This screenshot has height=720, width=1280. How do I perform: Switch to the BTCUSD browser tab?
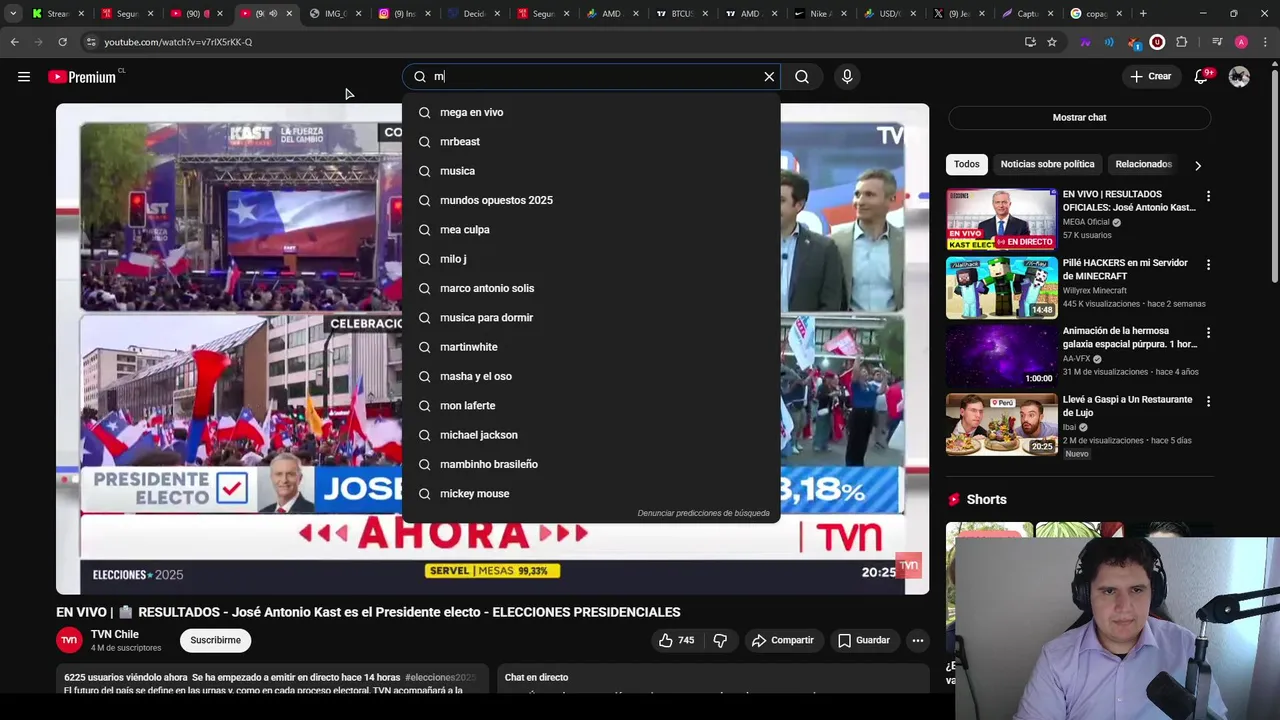tap(684, 14)
